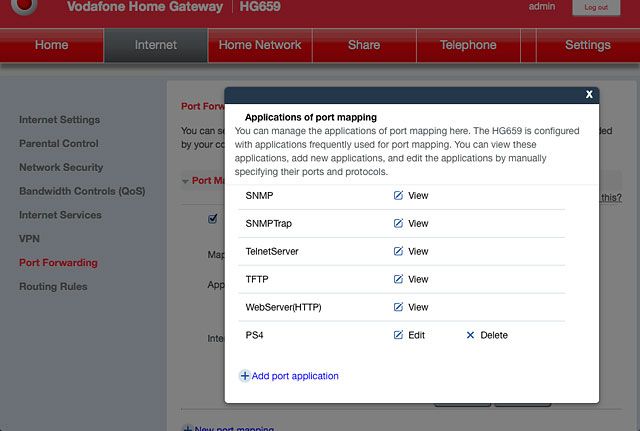Image resolution: width=640 pixels, height=431 pixels.
Task: Select Network Security in sidebar
Action: coord(61,167)
